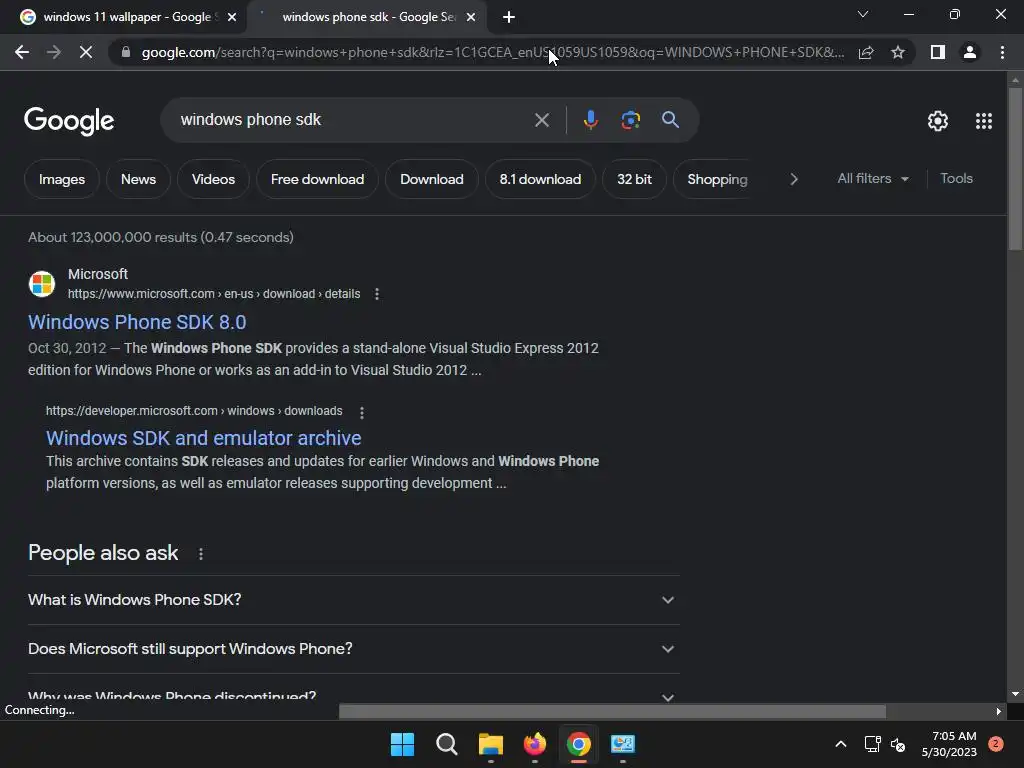
Task: Expand What is Windows Phone SDK?
Action: coord(353,600)
